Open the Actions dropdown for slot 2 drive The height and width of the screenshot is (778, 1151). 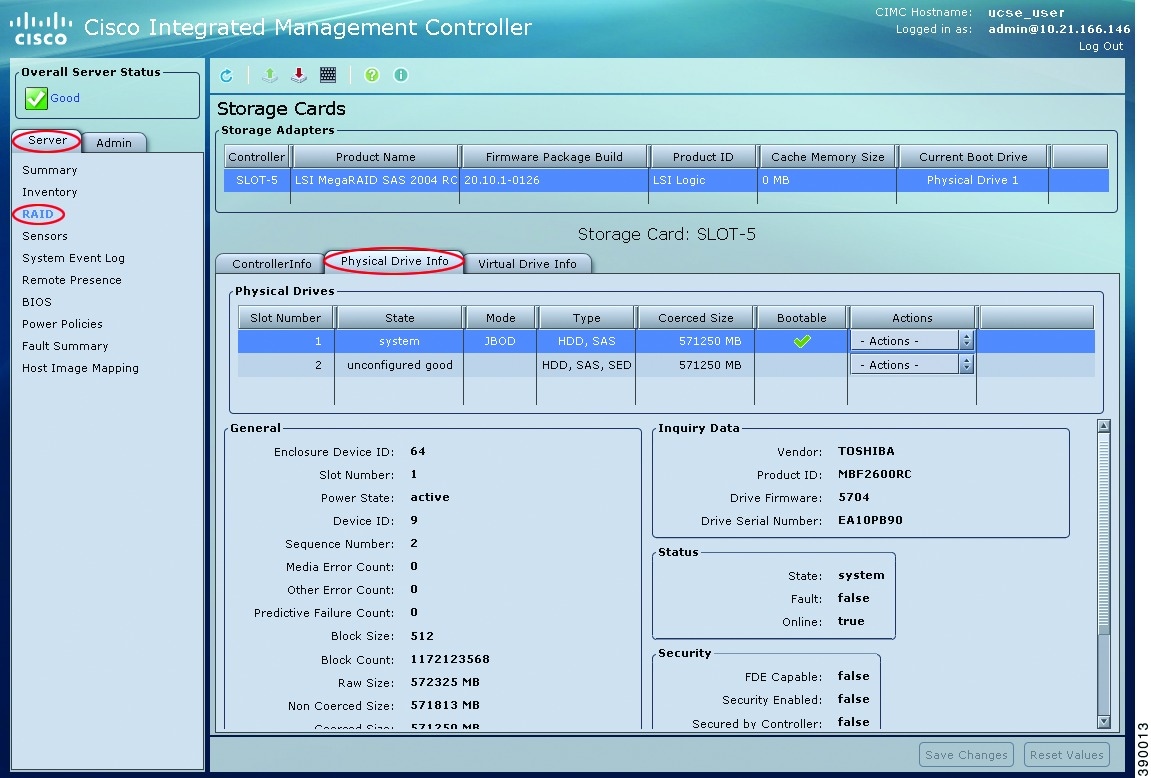click(x=911, y=365)
